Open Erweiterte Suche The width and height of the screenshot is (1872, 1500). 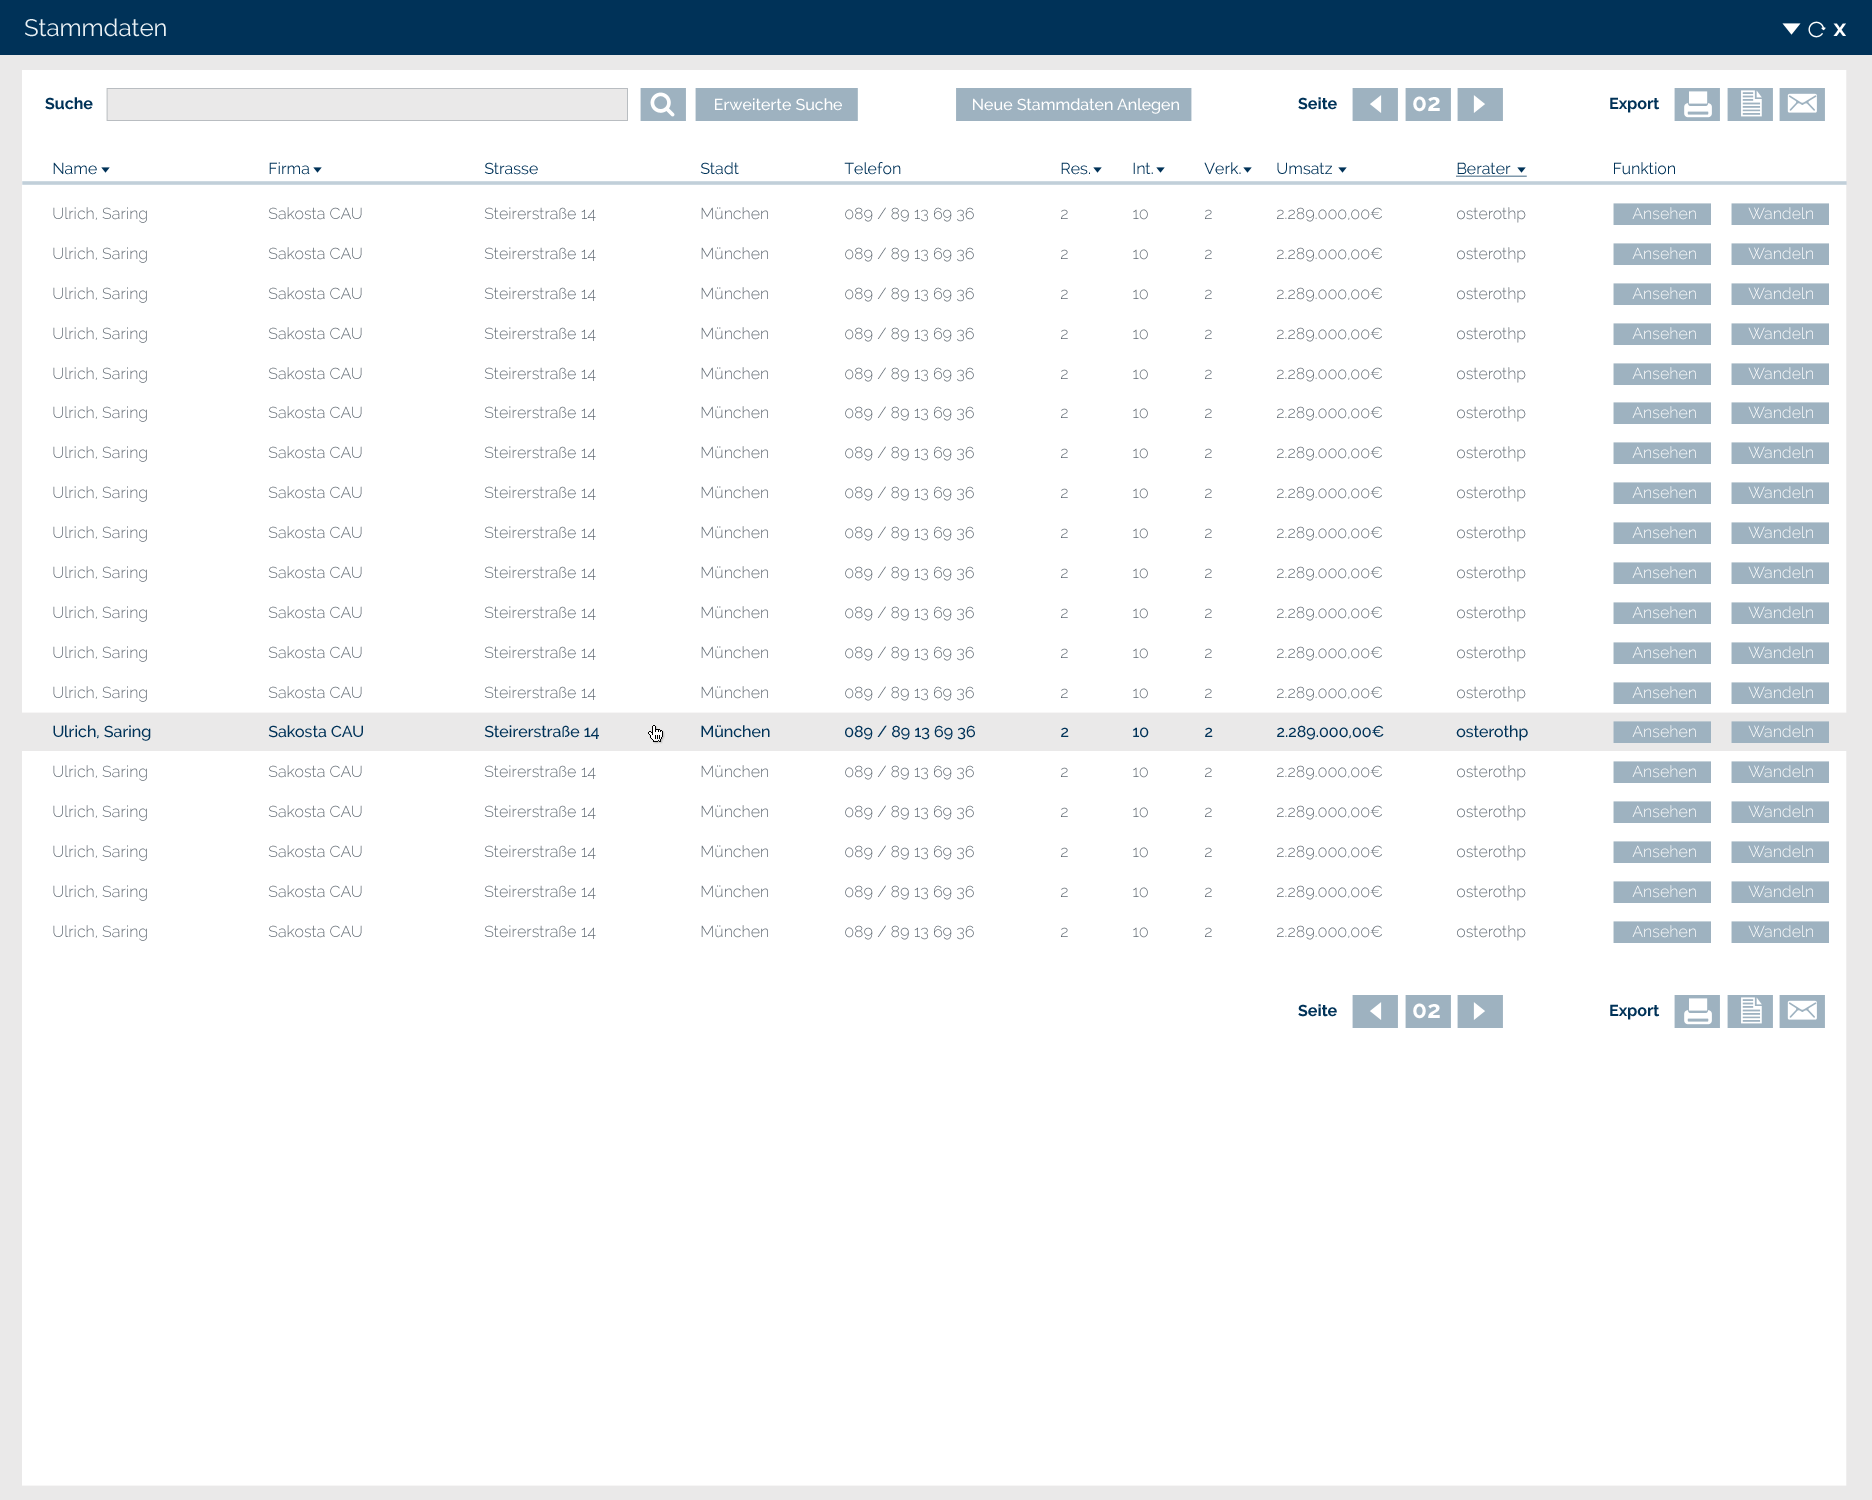(x=777, y=104)
